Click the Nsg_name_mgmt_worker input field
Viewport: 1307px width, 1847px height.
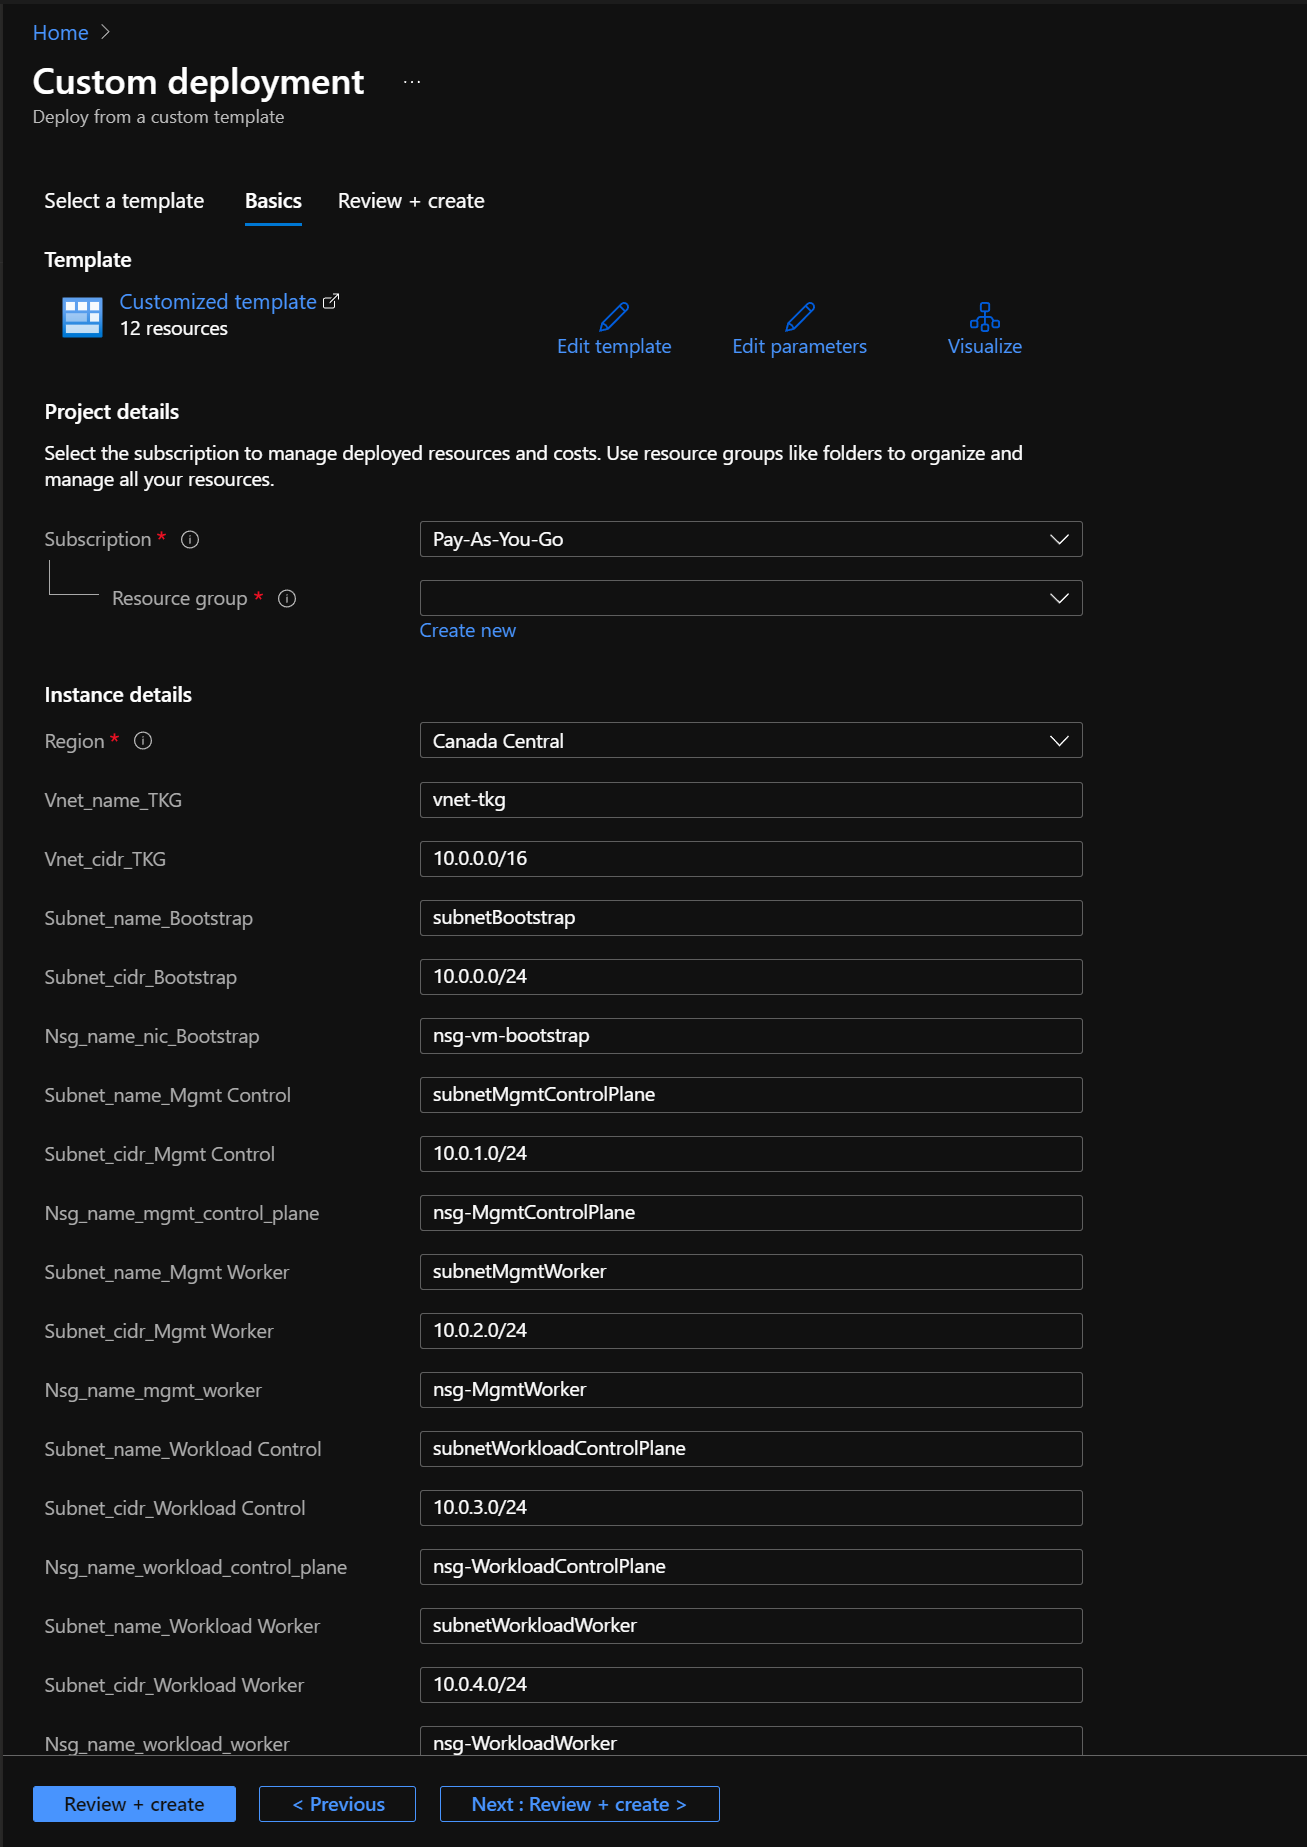(x=751, y=1390)
